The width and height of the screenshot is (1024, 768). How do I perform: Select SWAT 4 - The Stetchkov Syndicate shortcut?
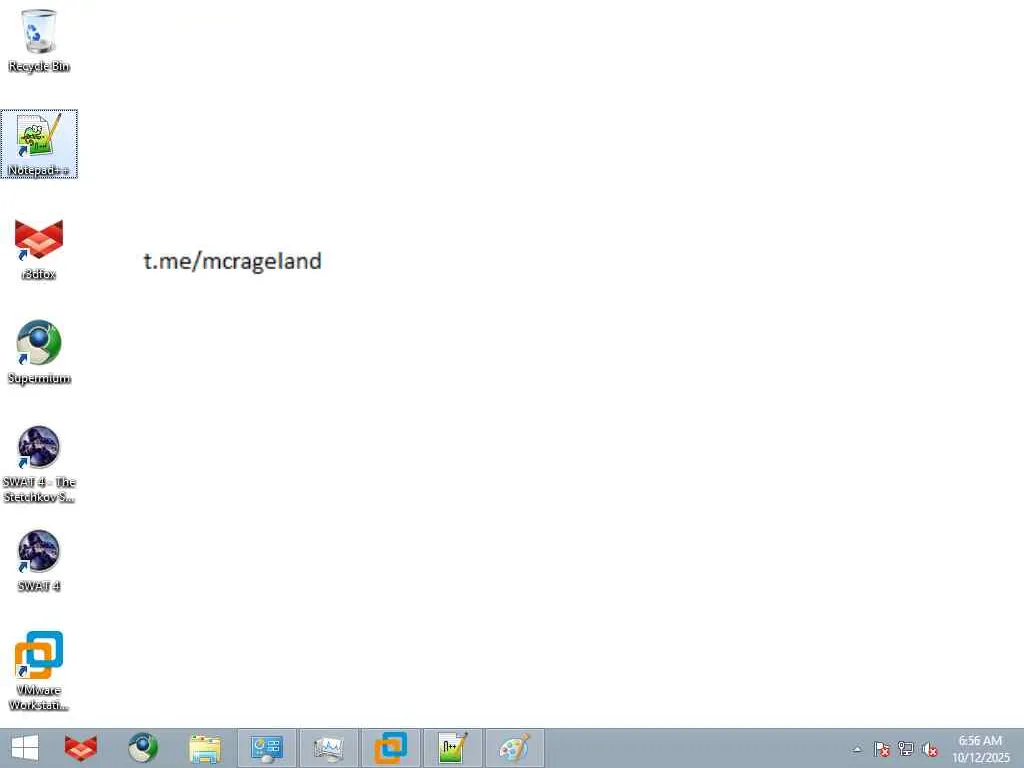tap(39, 464)
